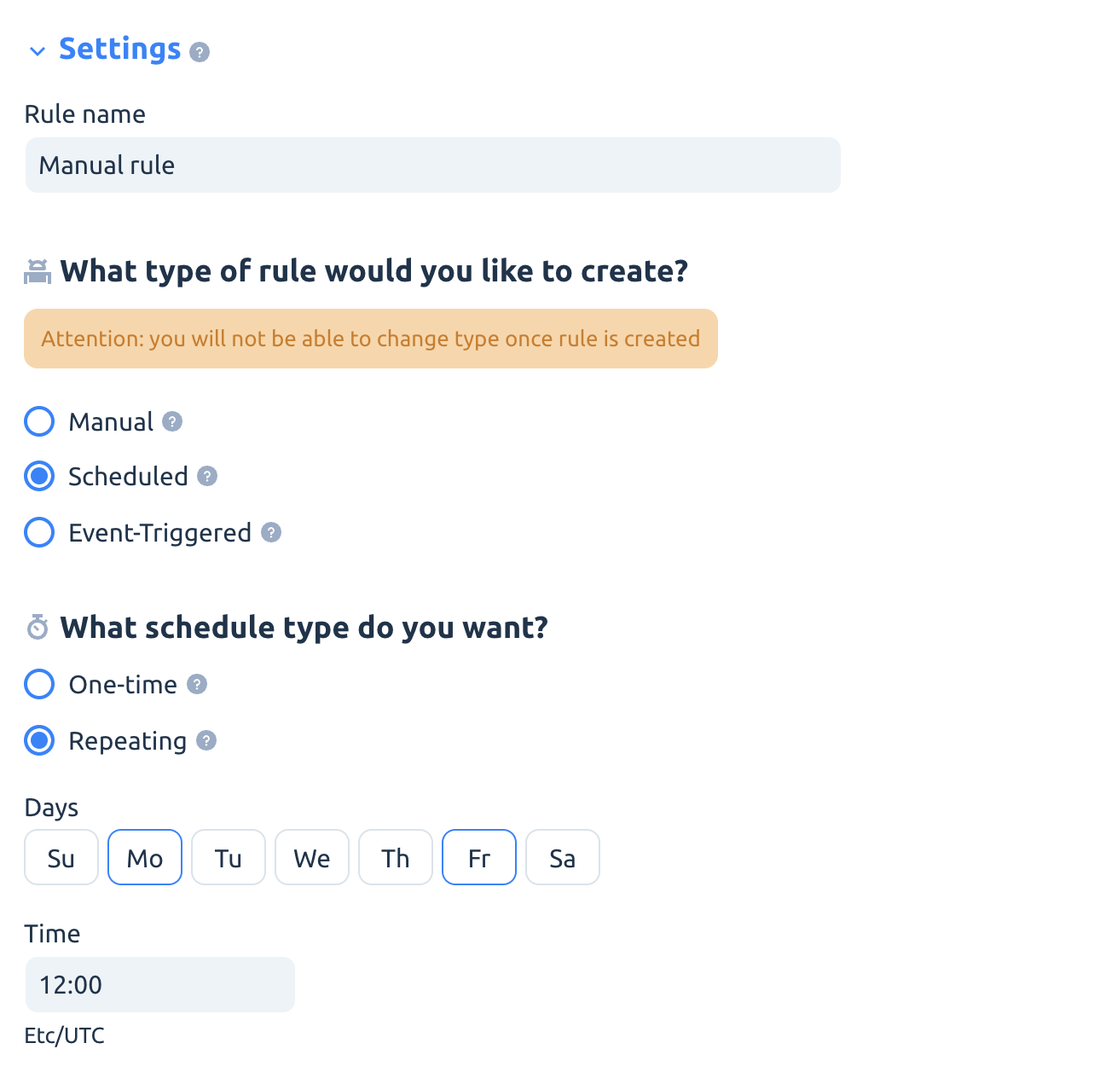Click the help icon beside Scheduled

click(207, 476)
